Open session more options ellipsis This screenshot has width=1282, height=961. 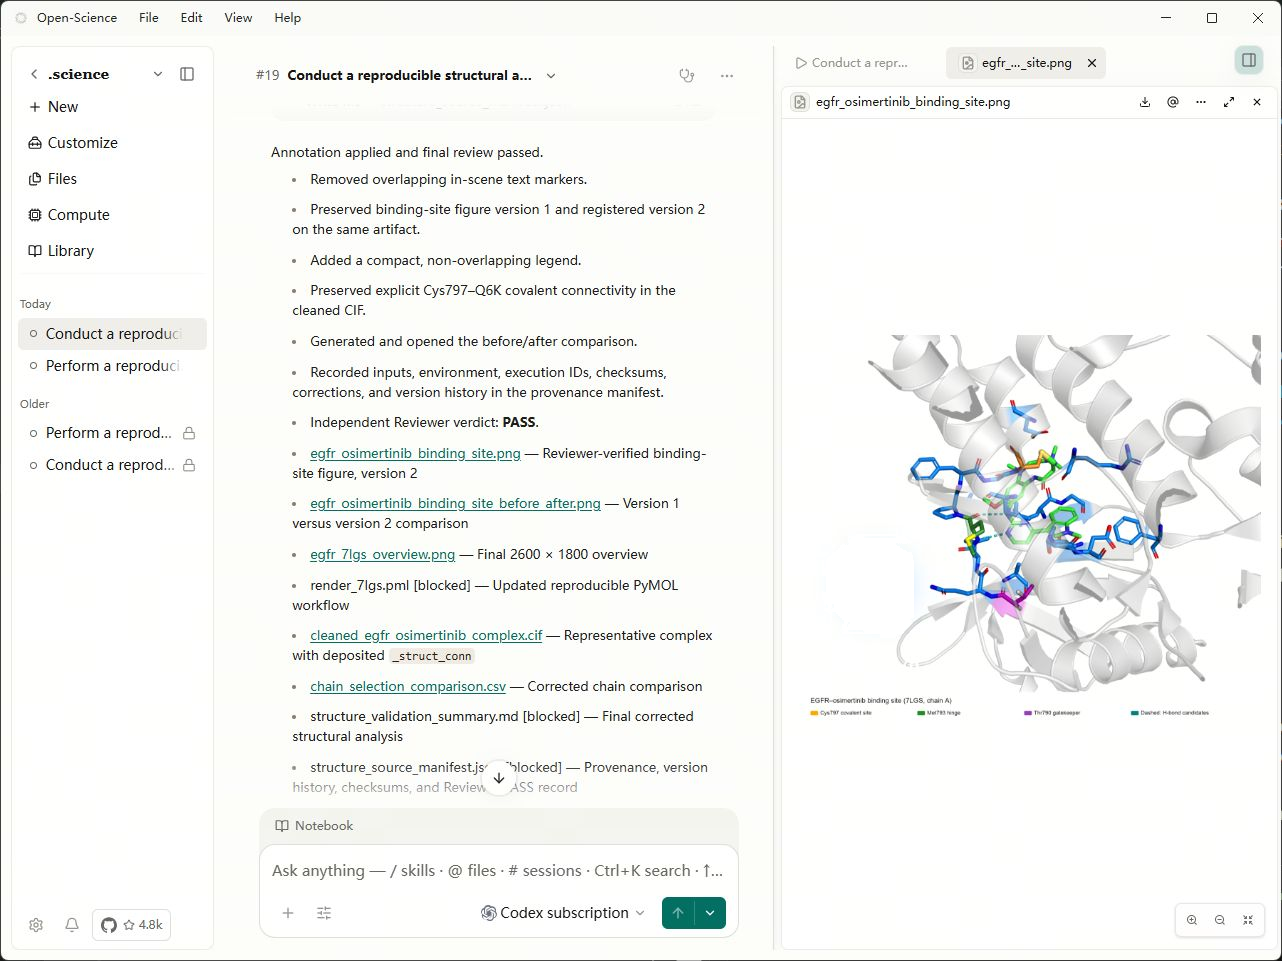pyautogui.click(x=727, y=75)
